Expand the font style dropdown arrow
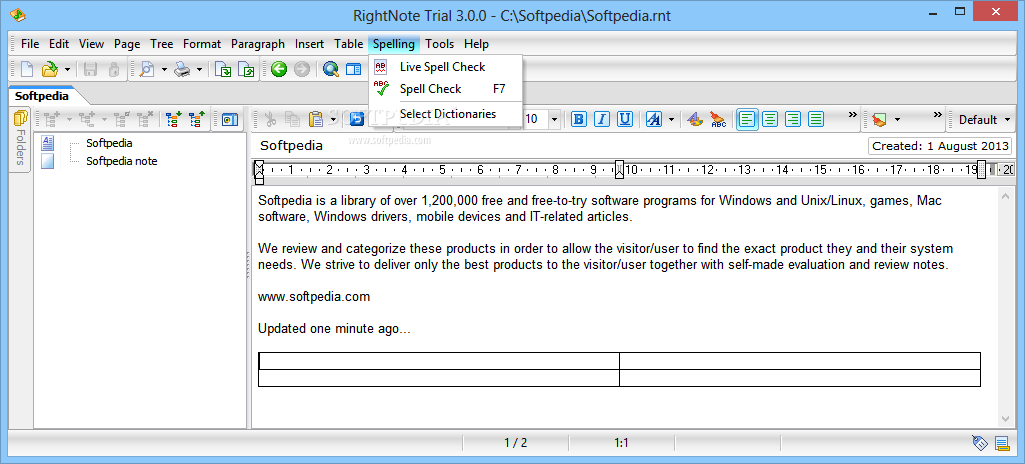The width and height of the screenshot is (1025, 464). [671, 119]
